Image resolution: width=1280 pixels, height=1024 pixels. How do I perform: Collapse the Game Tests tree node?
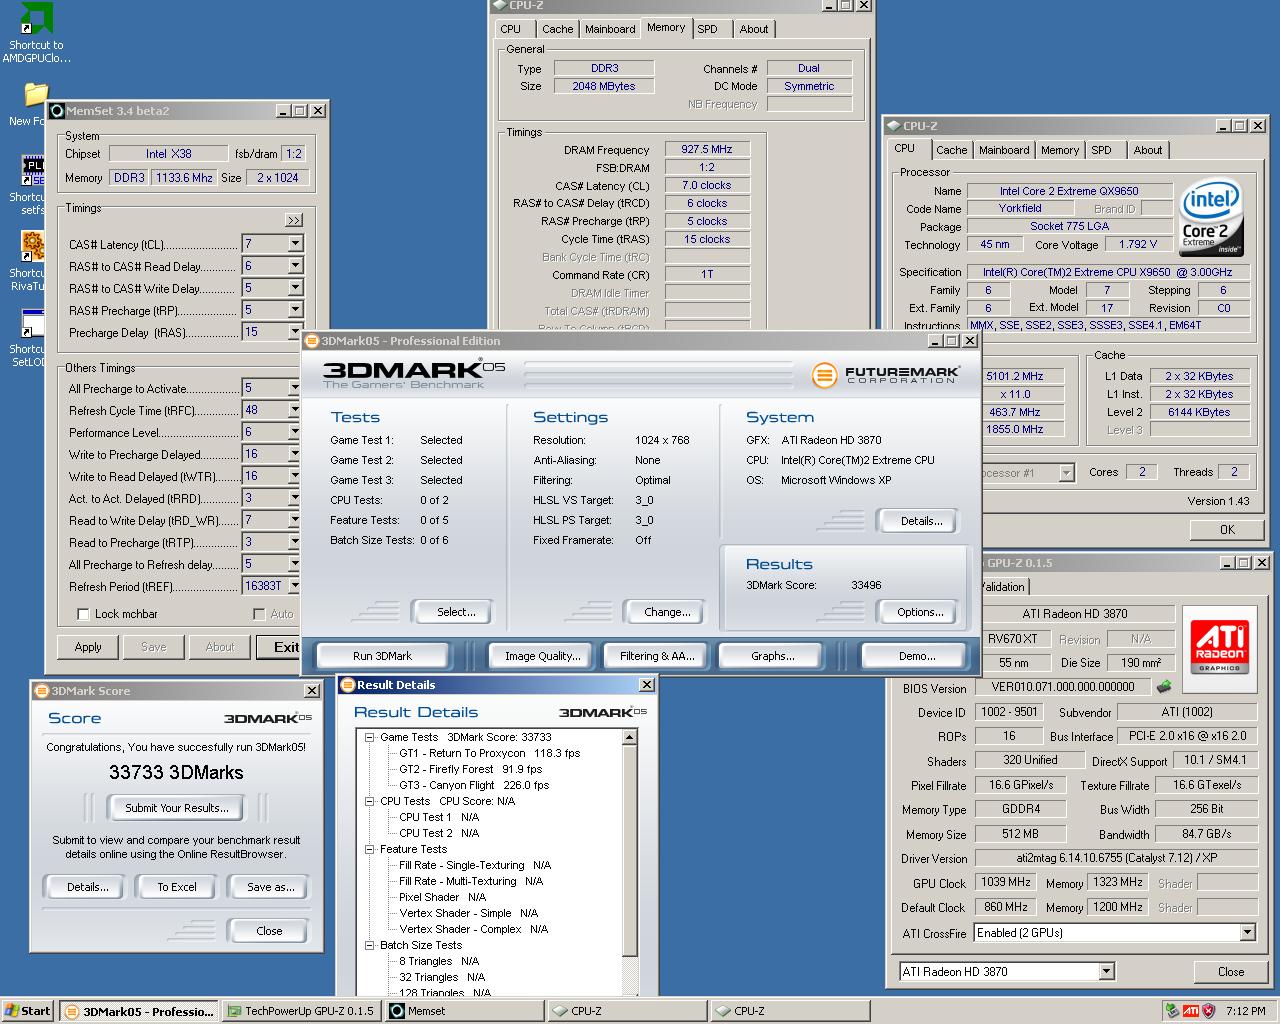[x=369, y=737]
